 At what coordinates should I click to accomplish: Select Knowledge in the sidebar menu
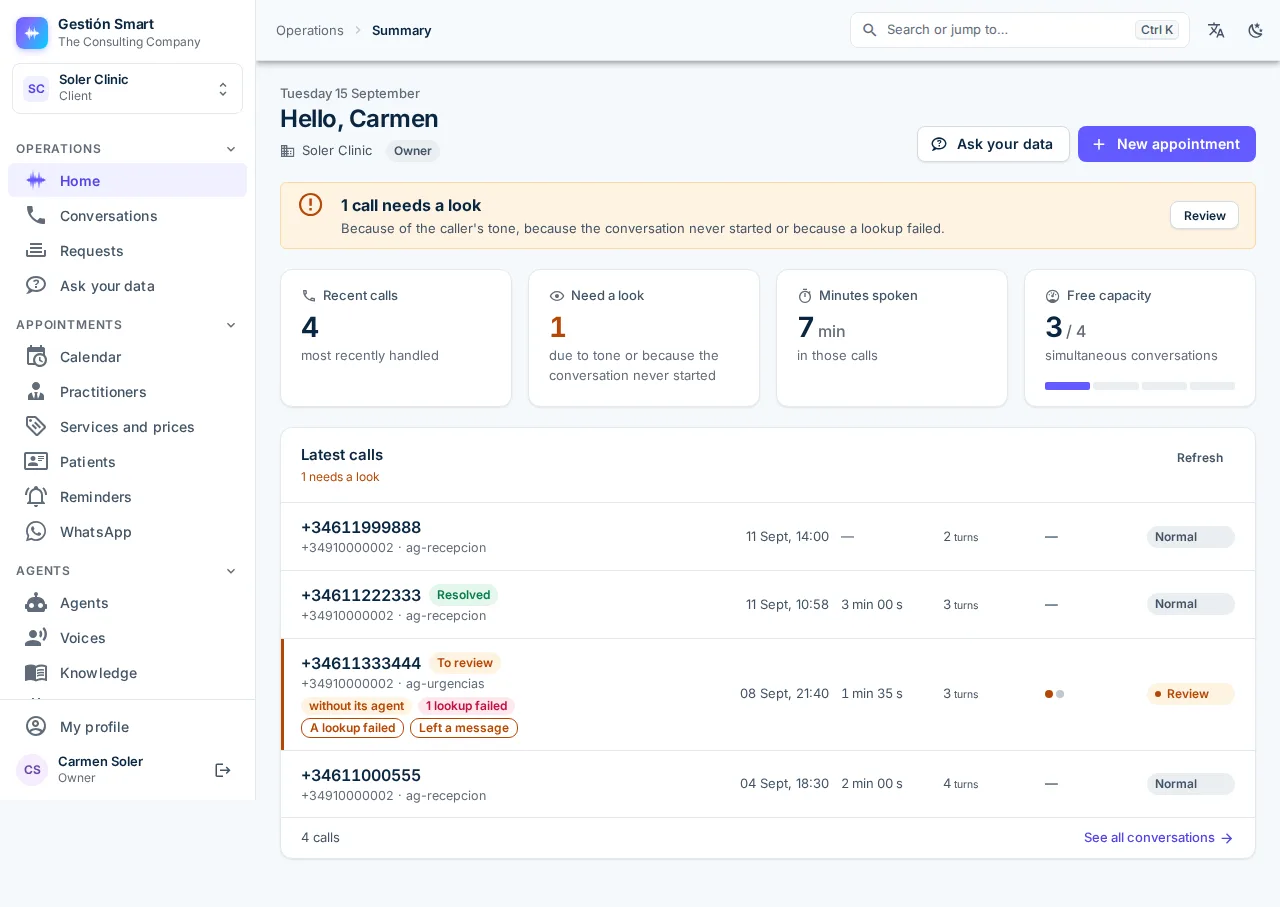coord(127,672)
